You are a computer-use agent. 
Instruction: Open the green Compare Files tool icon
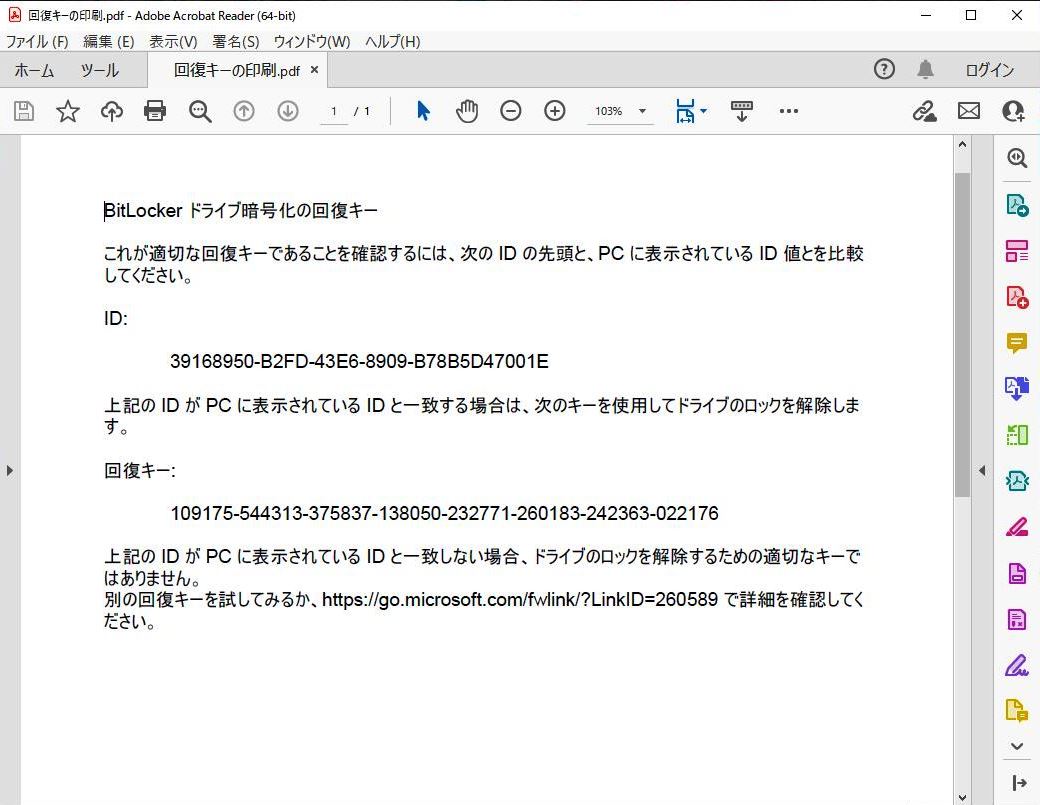[1017, 435]
